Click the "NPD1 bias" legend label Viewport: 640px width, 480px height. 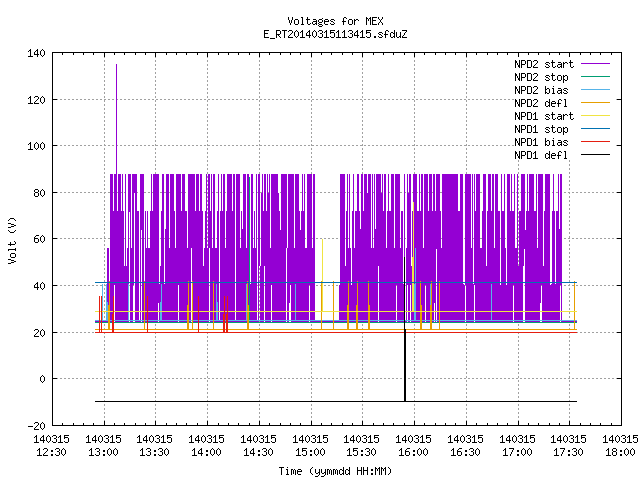pyautogui.click(x=541, y=142)
